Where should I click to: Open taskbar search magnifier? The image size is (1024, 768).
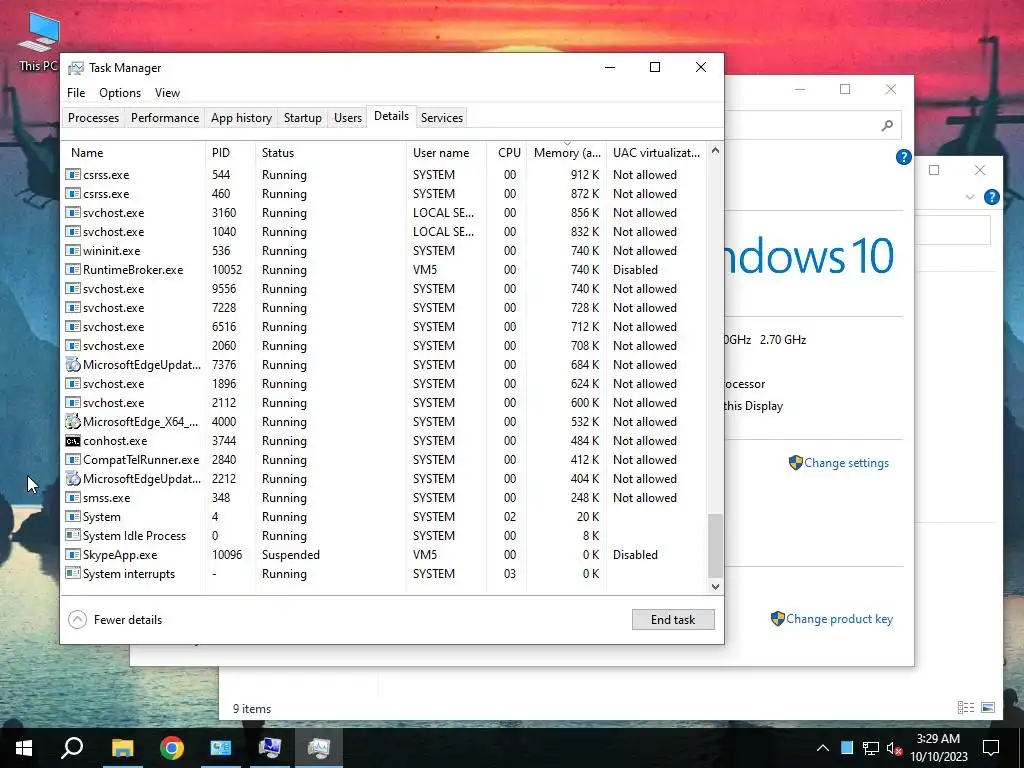point(72,748)
